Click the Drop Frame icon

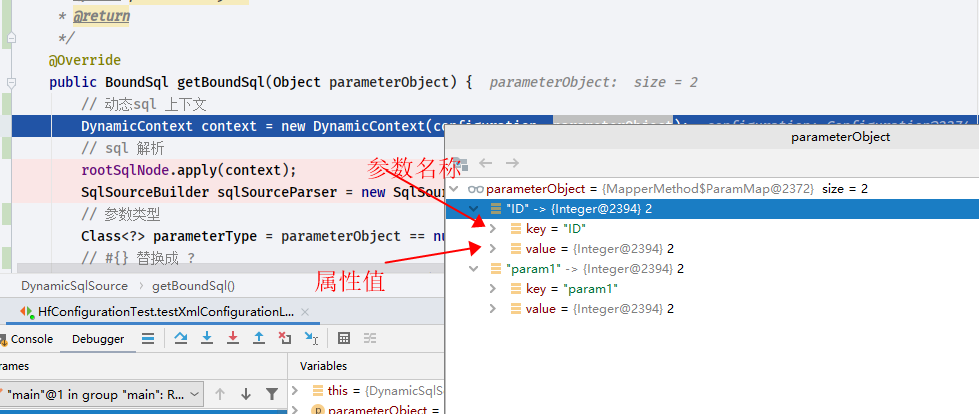point(285,338)
